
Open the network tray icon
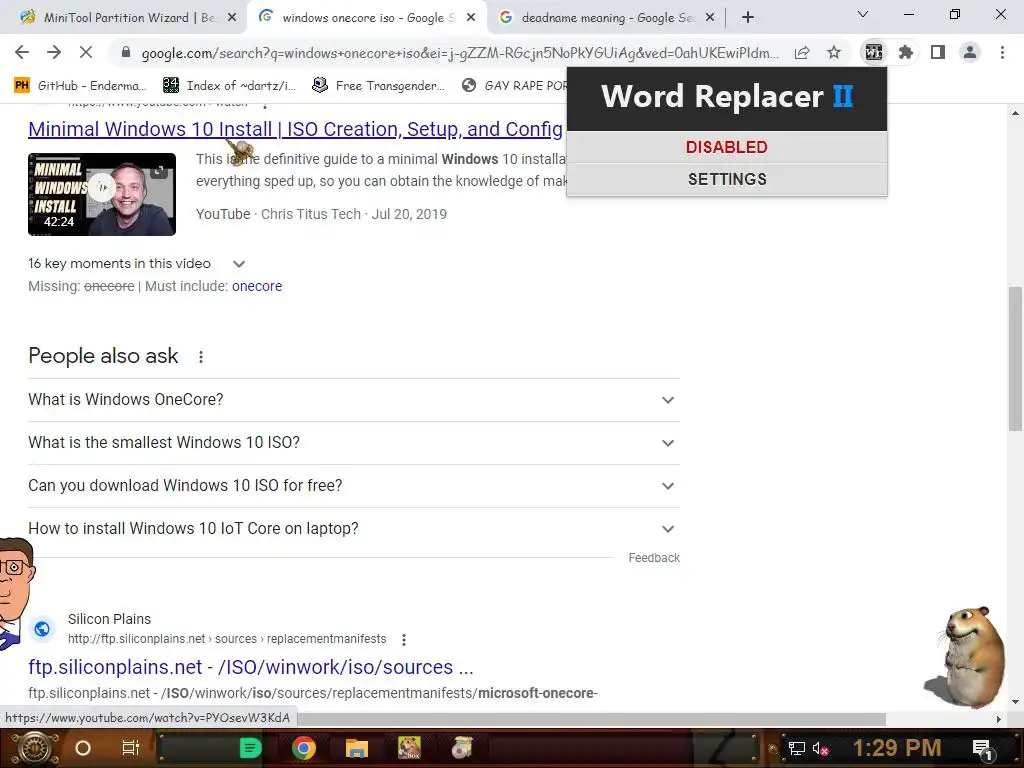tap(797, 748)
